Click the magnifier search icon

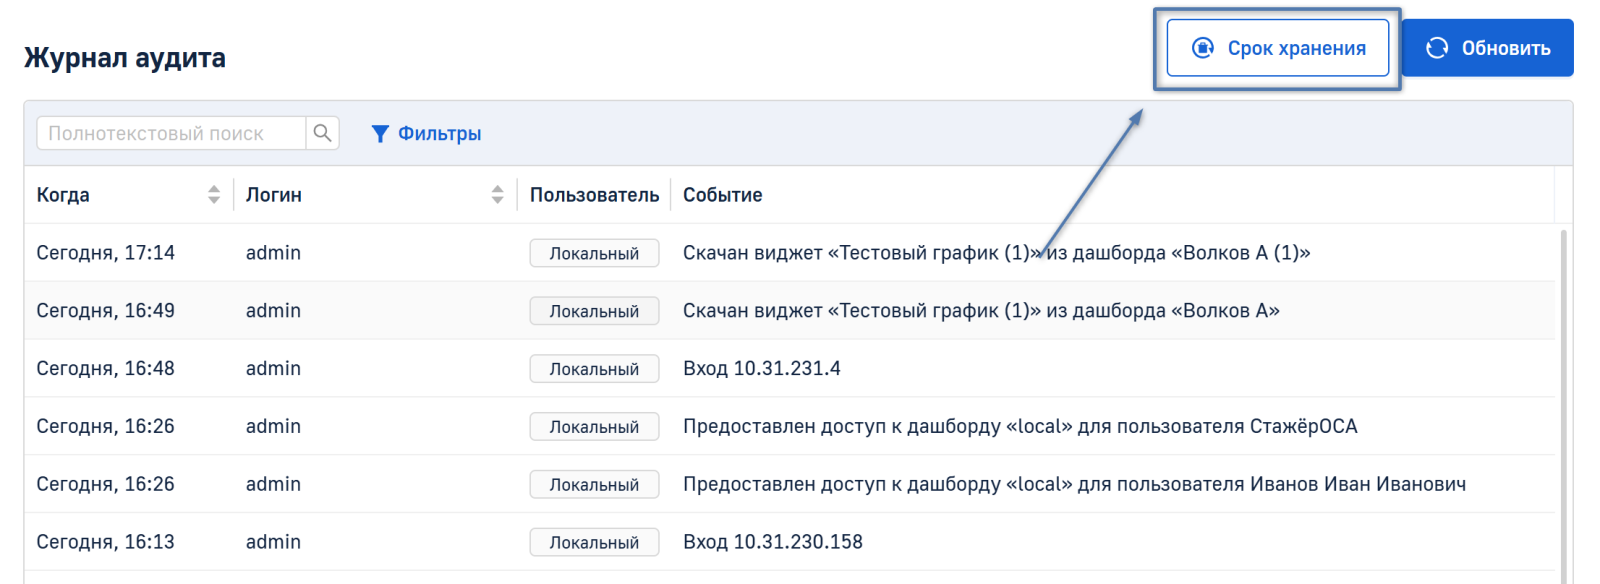coord(322,133)
